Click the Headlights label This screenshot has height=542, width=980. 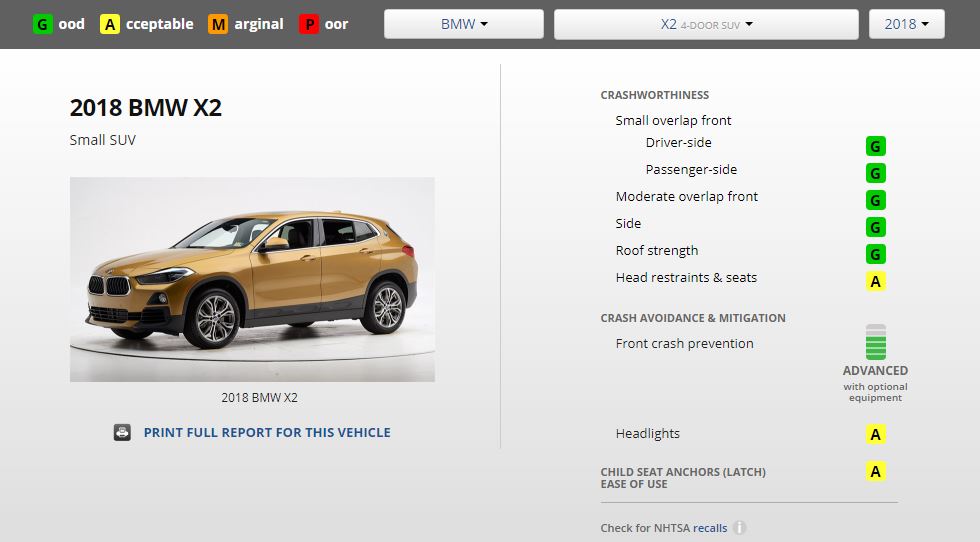coord(648,434)
